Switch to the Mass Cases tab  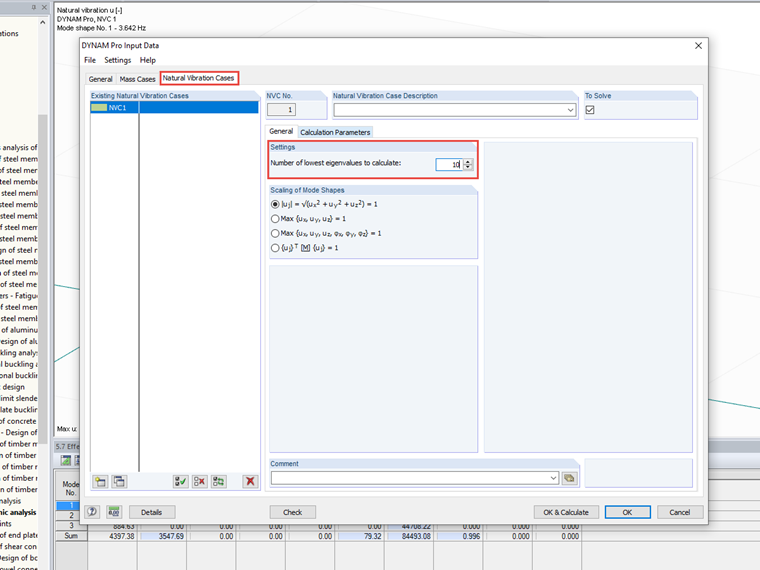pos(137,79)
